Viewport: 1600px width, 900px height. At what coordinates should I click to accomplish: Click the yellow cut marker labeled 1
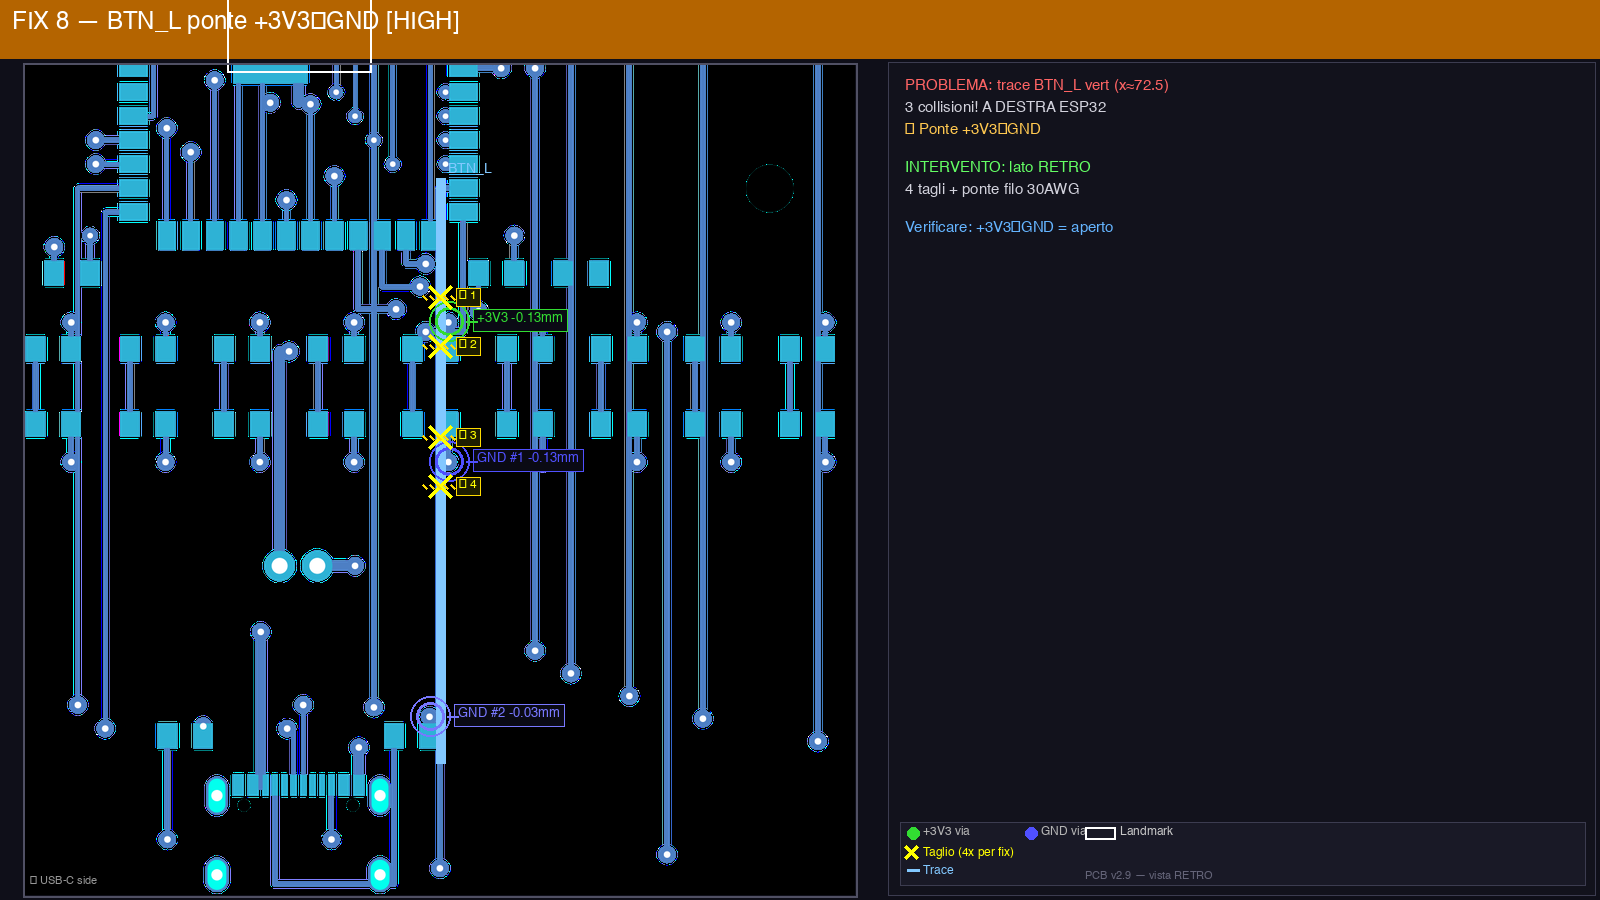coord(440,297)
